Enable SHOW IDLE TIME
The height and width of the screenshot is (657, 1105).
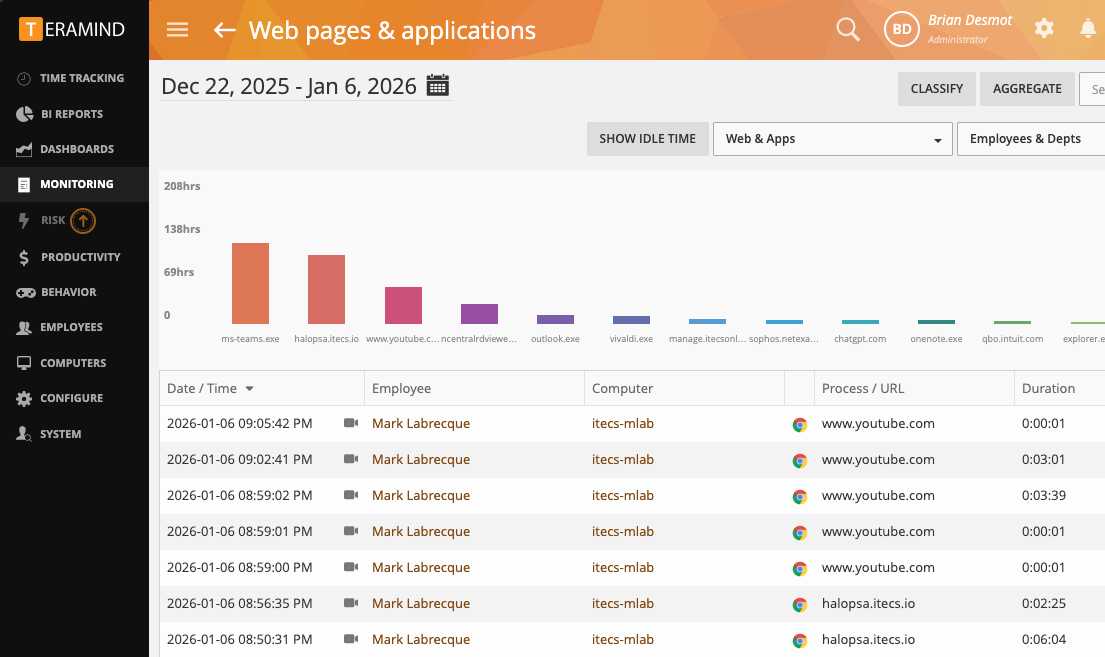(x=647, y=139)
